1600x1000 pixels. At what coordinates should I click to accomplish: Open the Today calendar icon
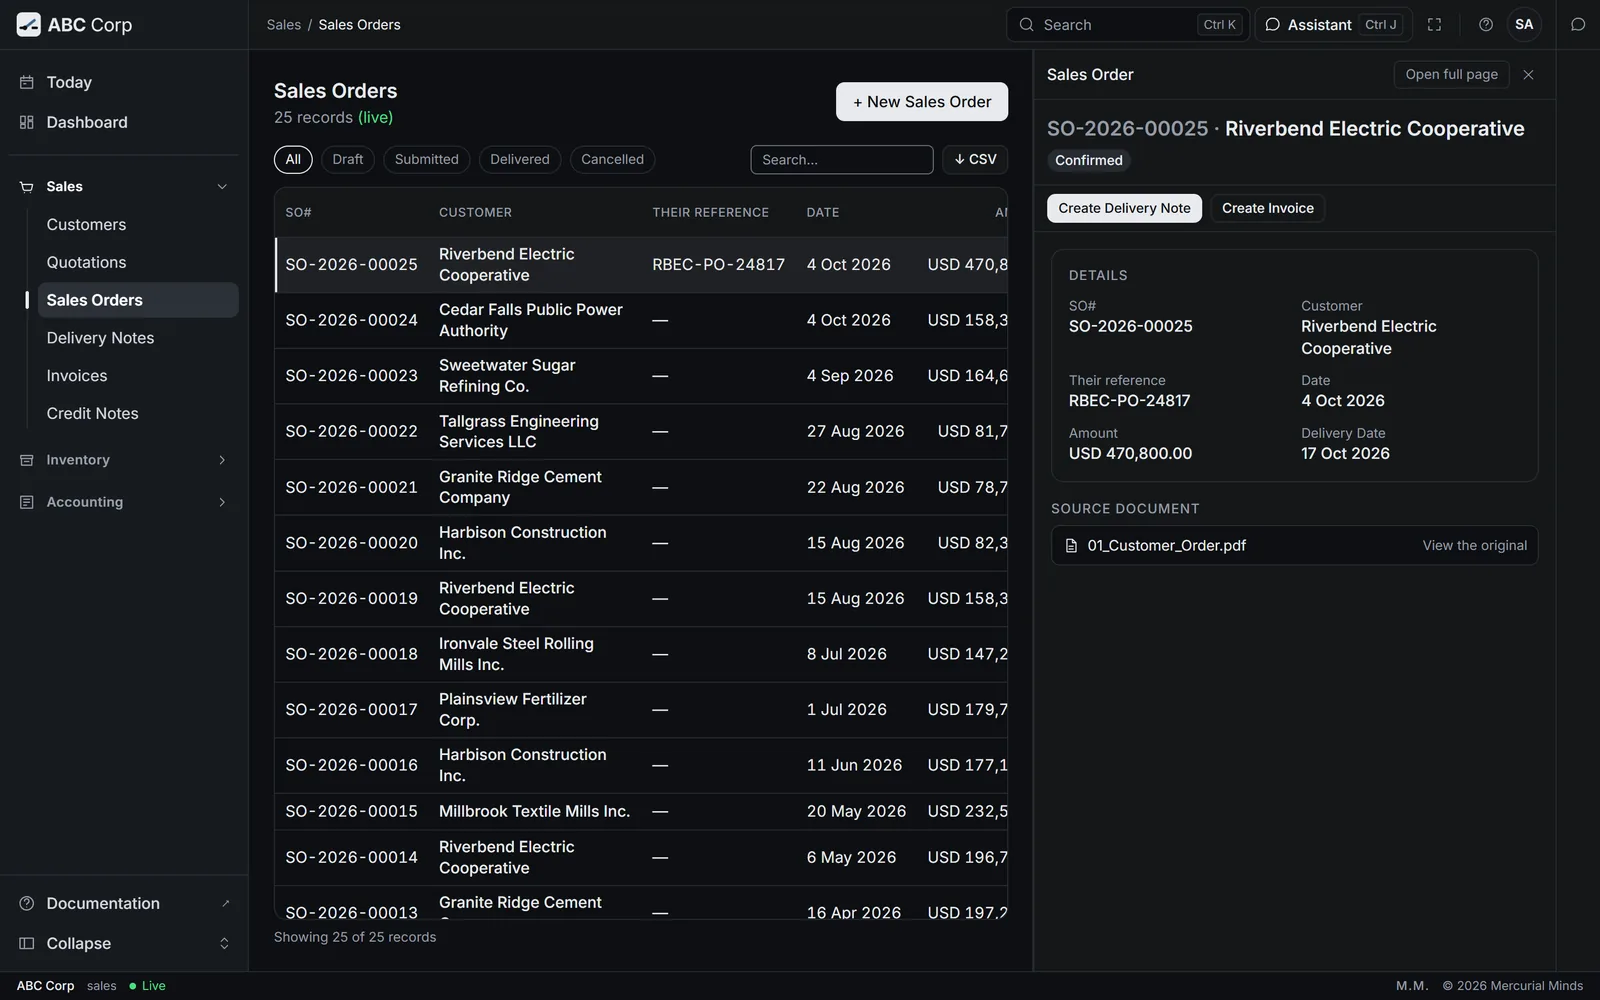click(27, 82)
